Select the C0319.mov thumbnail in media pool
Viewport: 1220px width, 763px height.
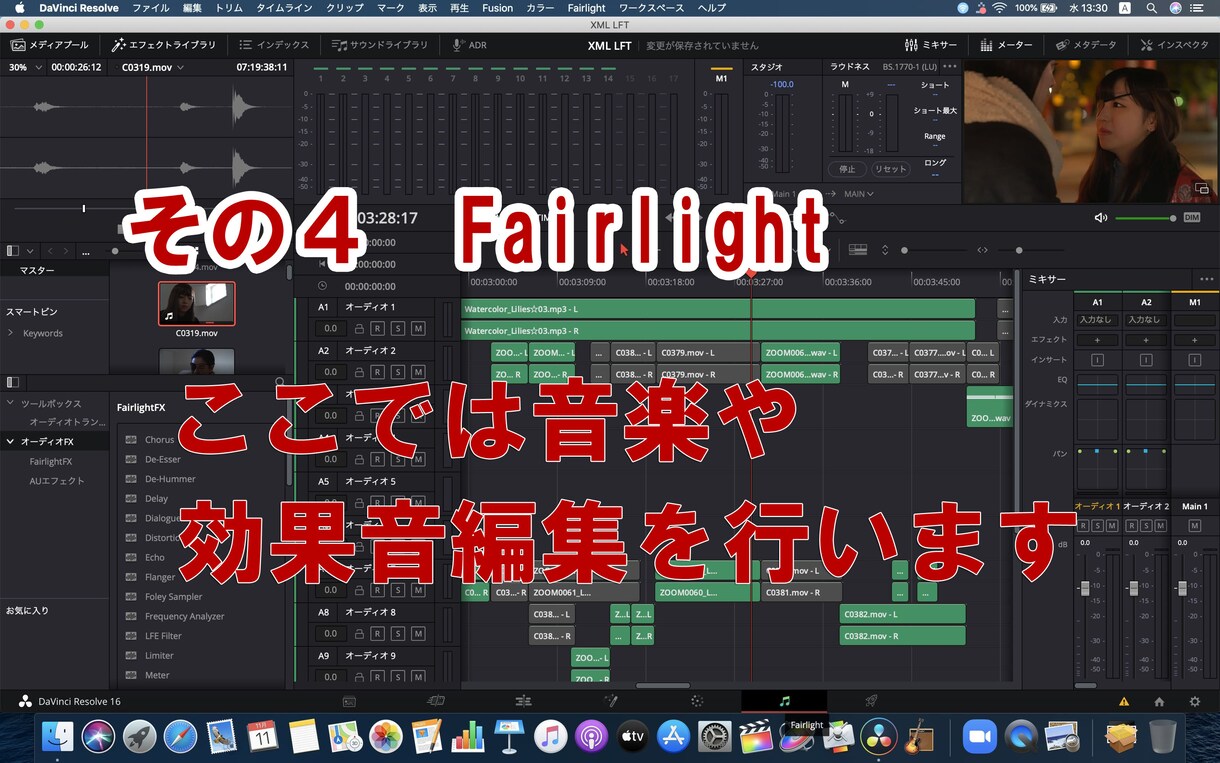pyautogui.click(x=197, y=303)
